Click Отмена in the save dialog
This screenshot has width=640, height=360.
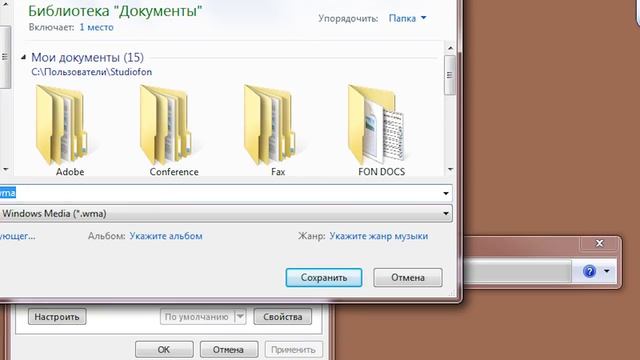408,278
